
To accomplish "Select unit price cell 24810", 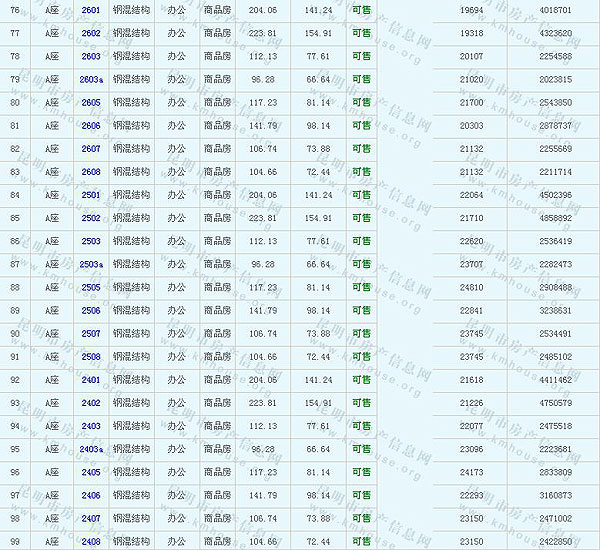I will click(471, 287).
